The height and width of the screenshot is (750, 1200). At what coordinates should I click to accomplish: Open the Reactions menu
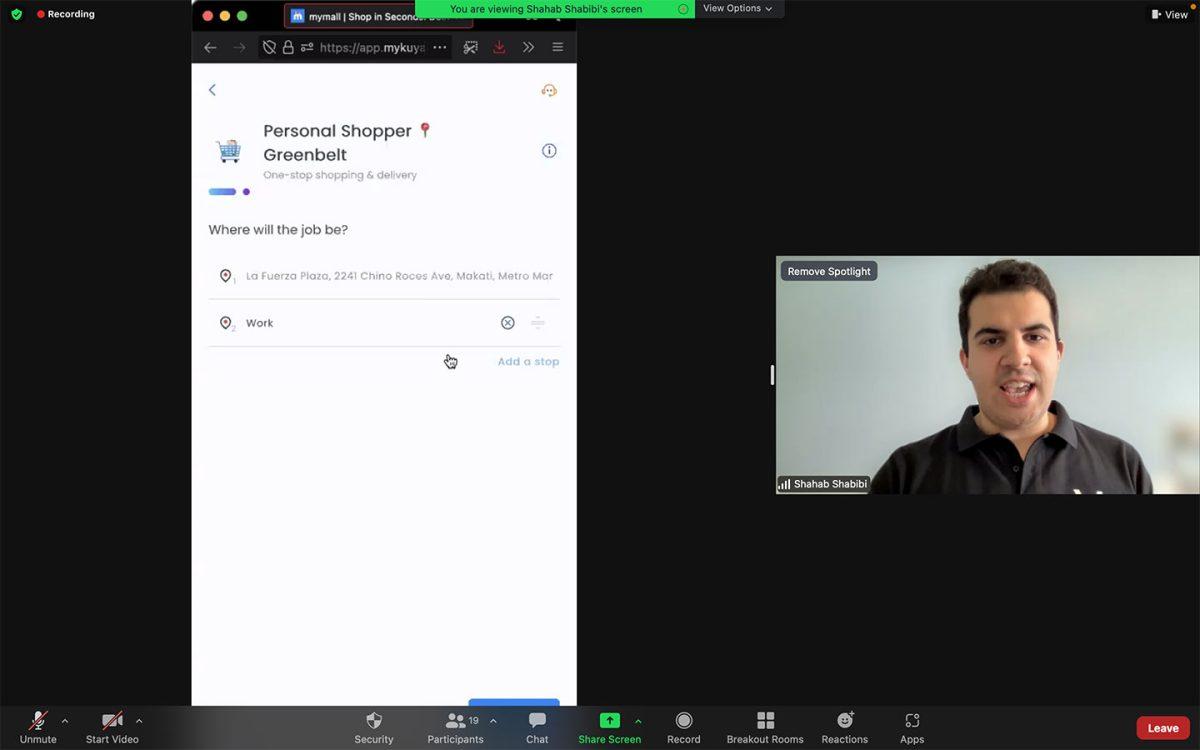click(x=844, y=726)
